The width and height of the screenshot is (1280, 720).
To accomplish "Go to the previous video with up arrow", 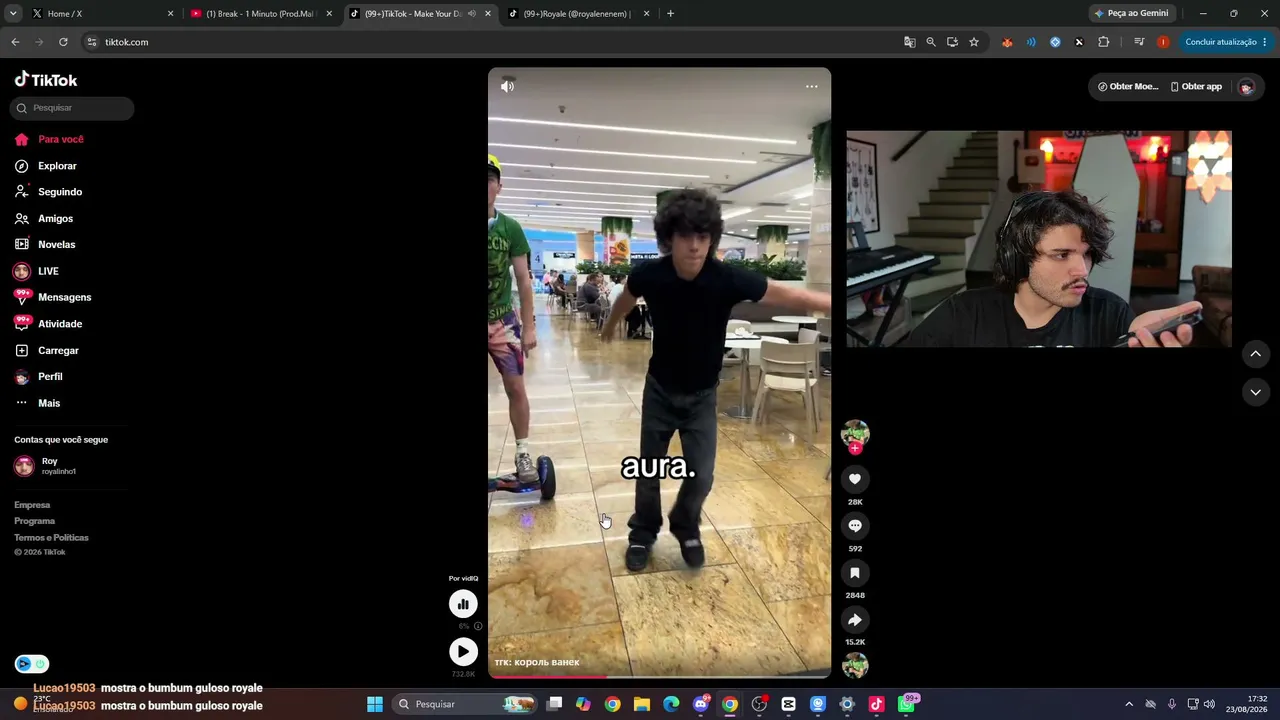I will 1256,354.
